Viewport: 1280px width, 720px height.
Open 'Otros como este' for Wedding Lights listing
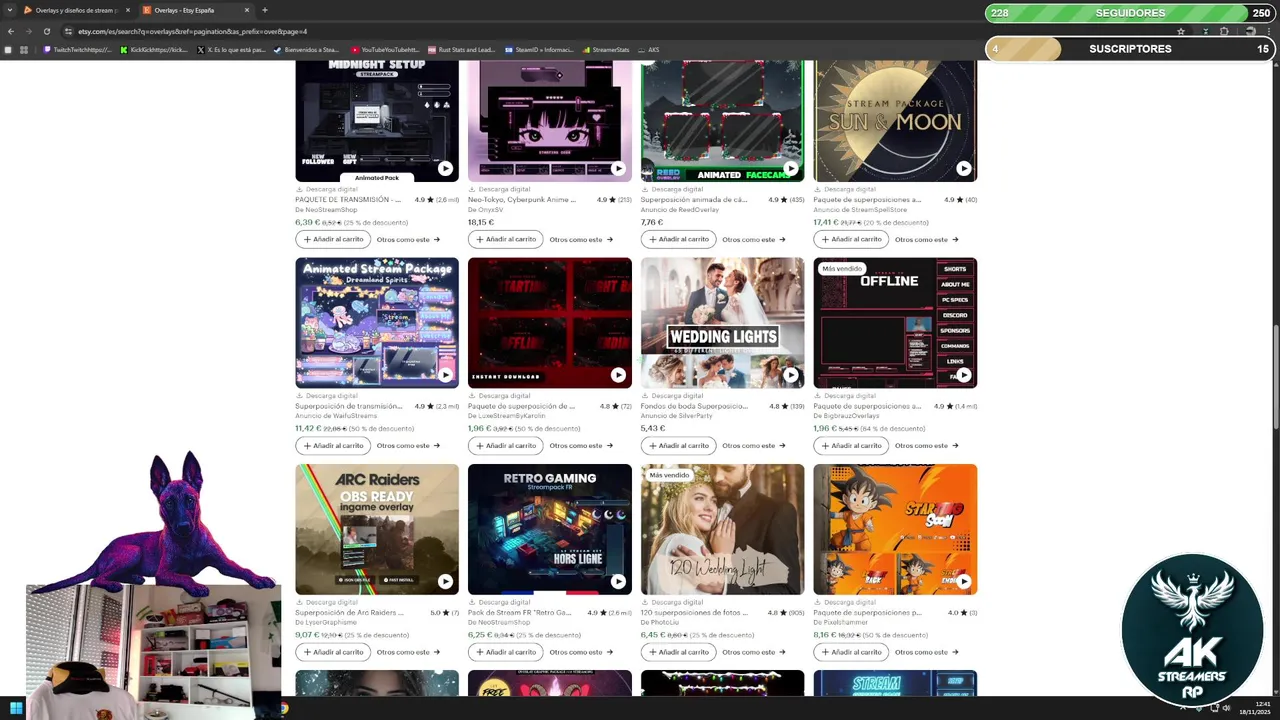pos(754,446)
